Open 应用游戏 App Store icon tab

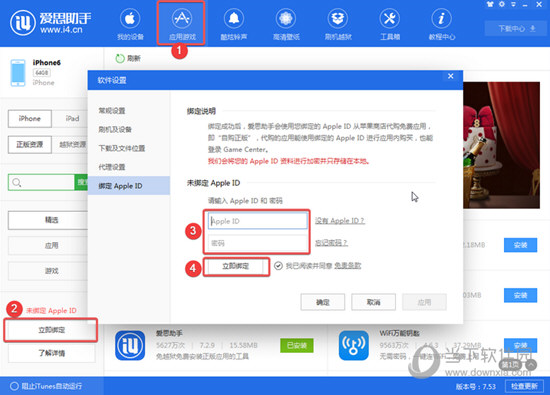(x=181, y=25)
